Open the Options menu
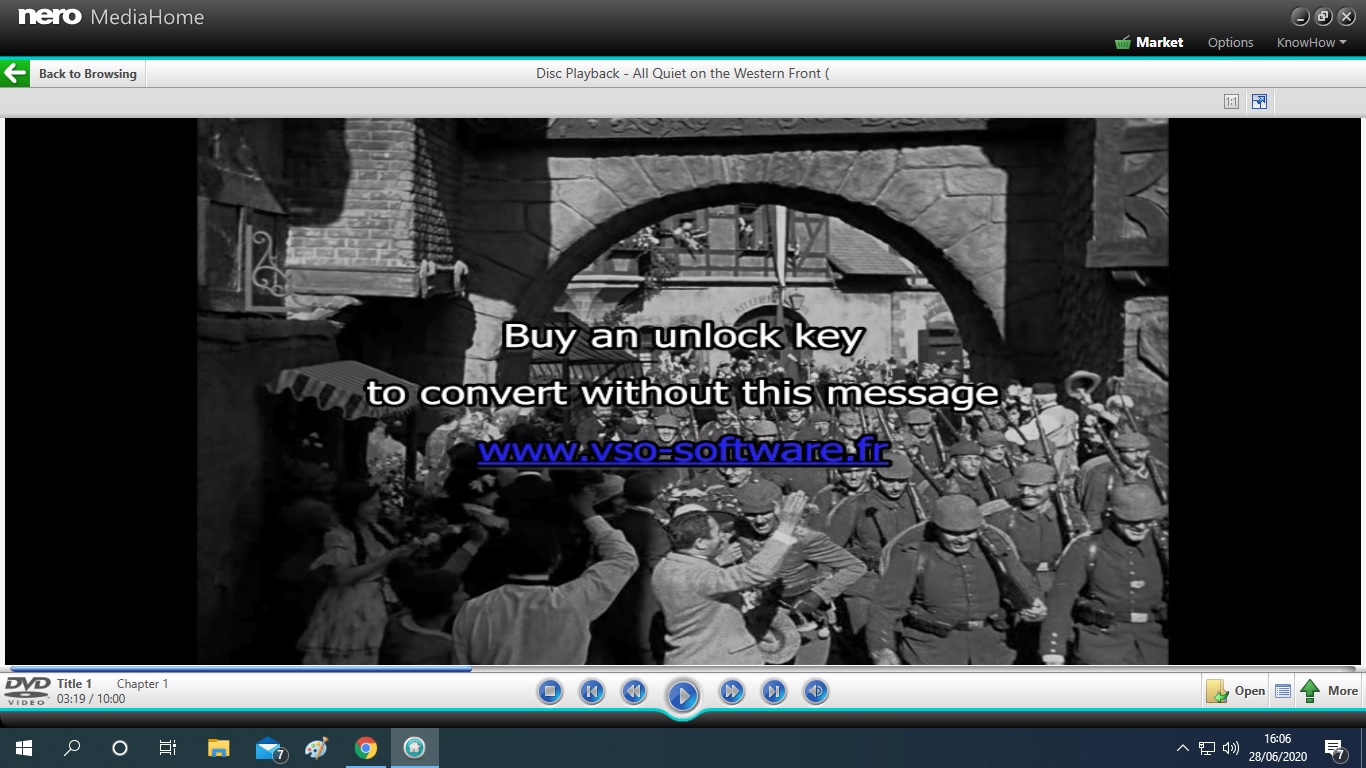The width and height of the screenshot is (1366, 768). pos(1230,42)
